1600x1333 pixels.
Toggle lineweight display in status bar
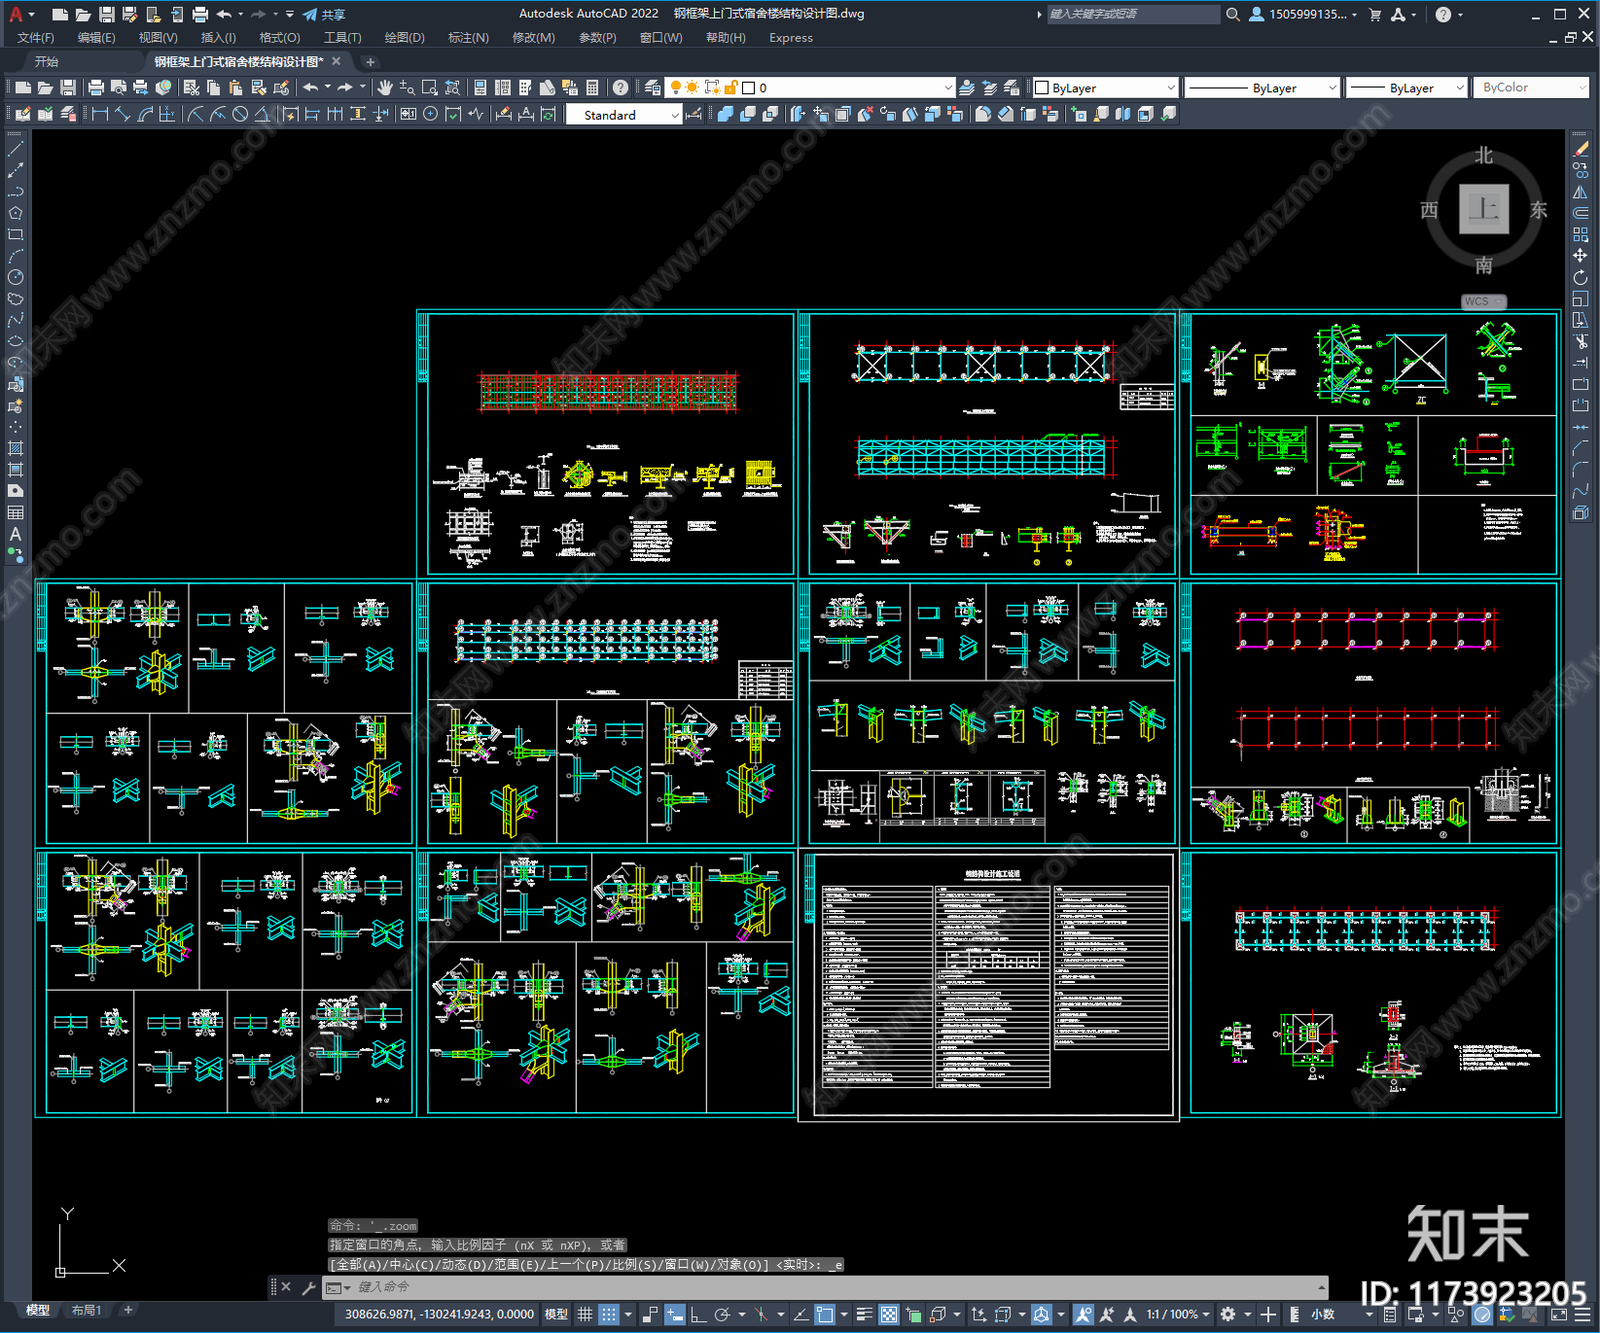click(x=864, y=1314)
